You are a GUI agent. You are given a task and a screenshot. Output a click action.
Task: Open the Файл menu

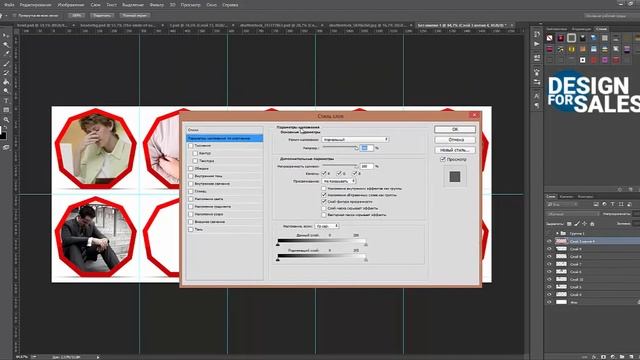coord(9,5)
